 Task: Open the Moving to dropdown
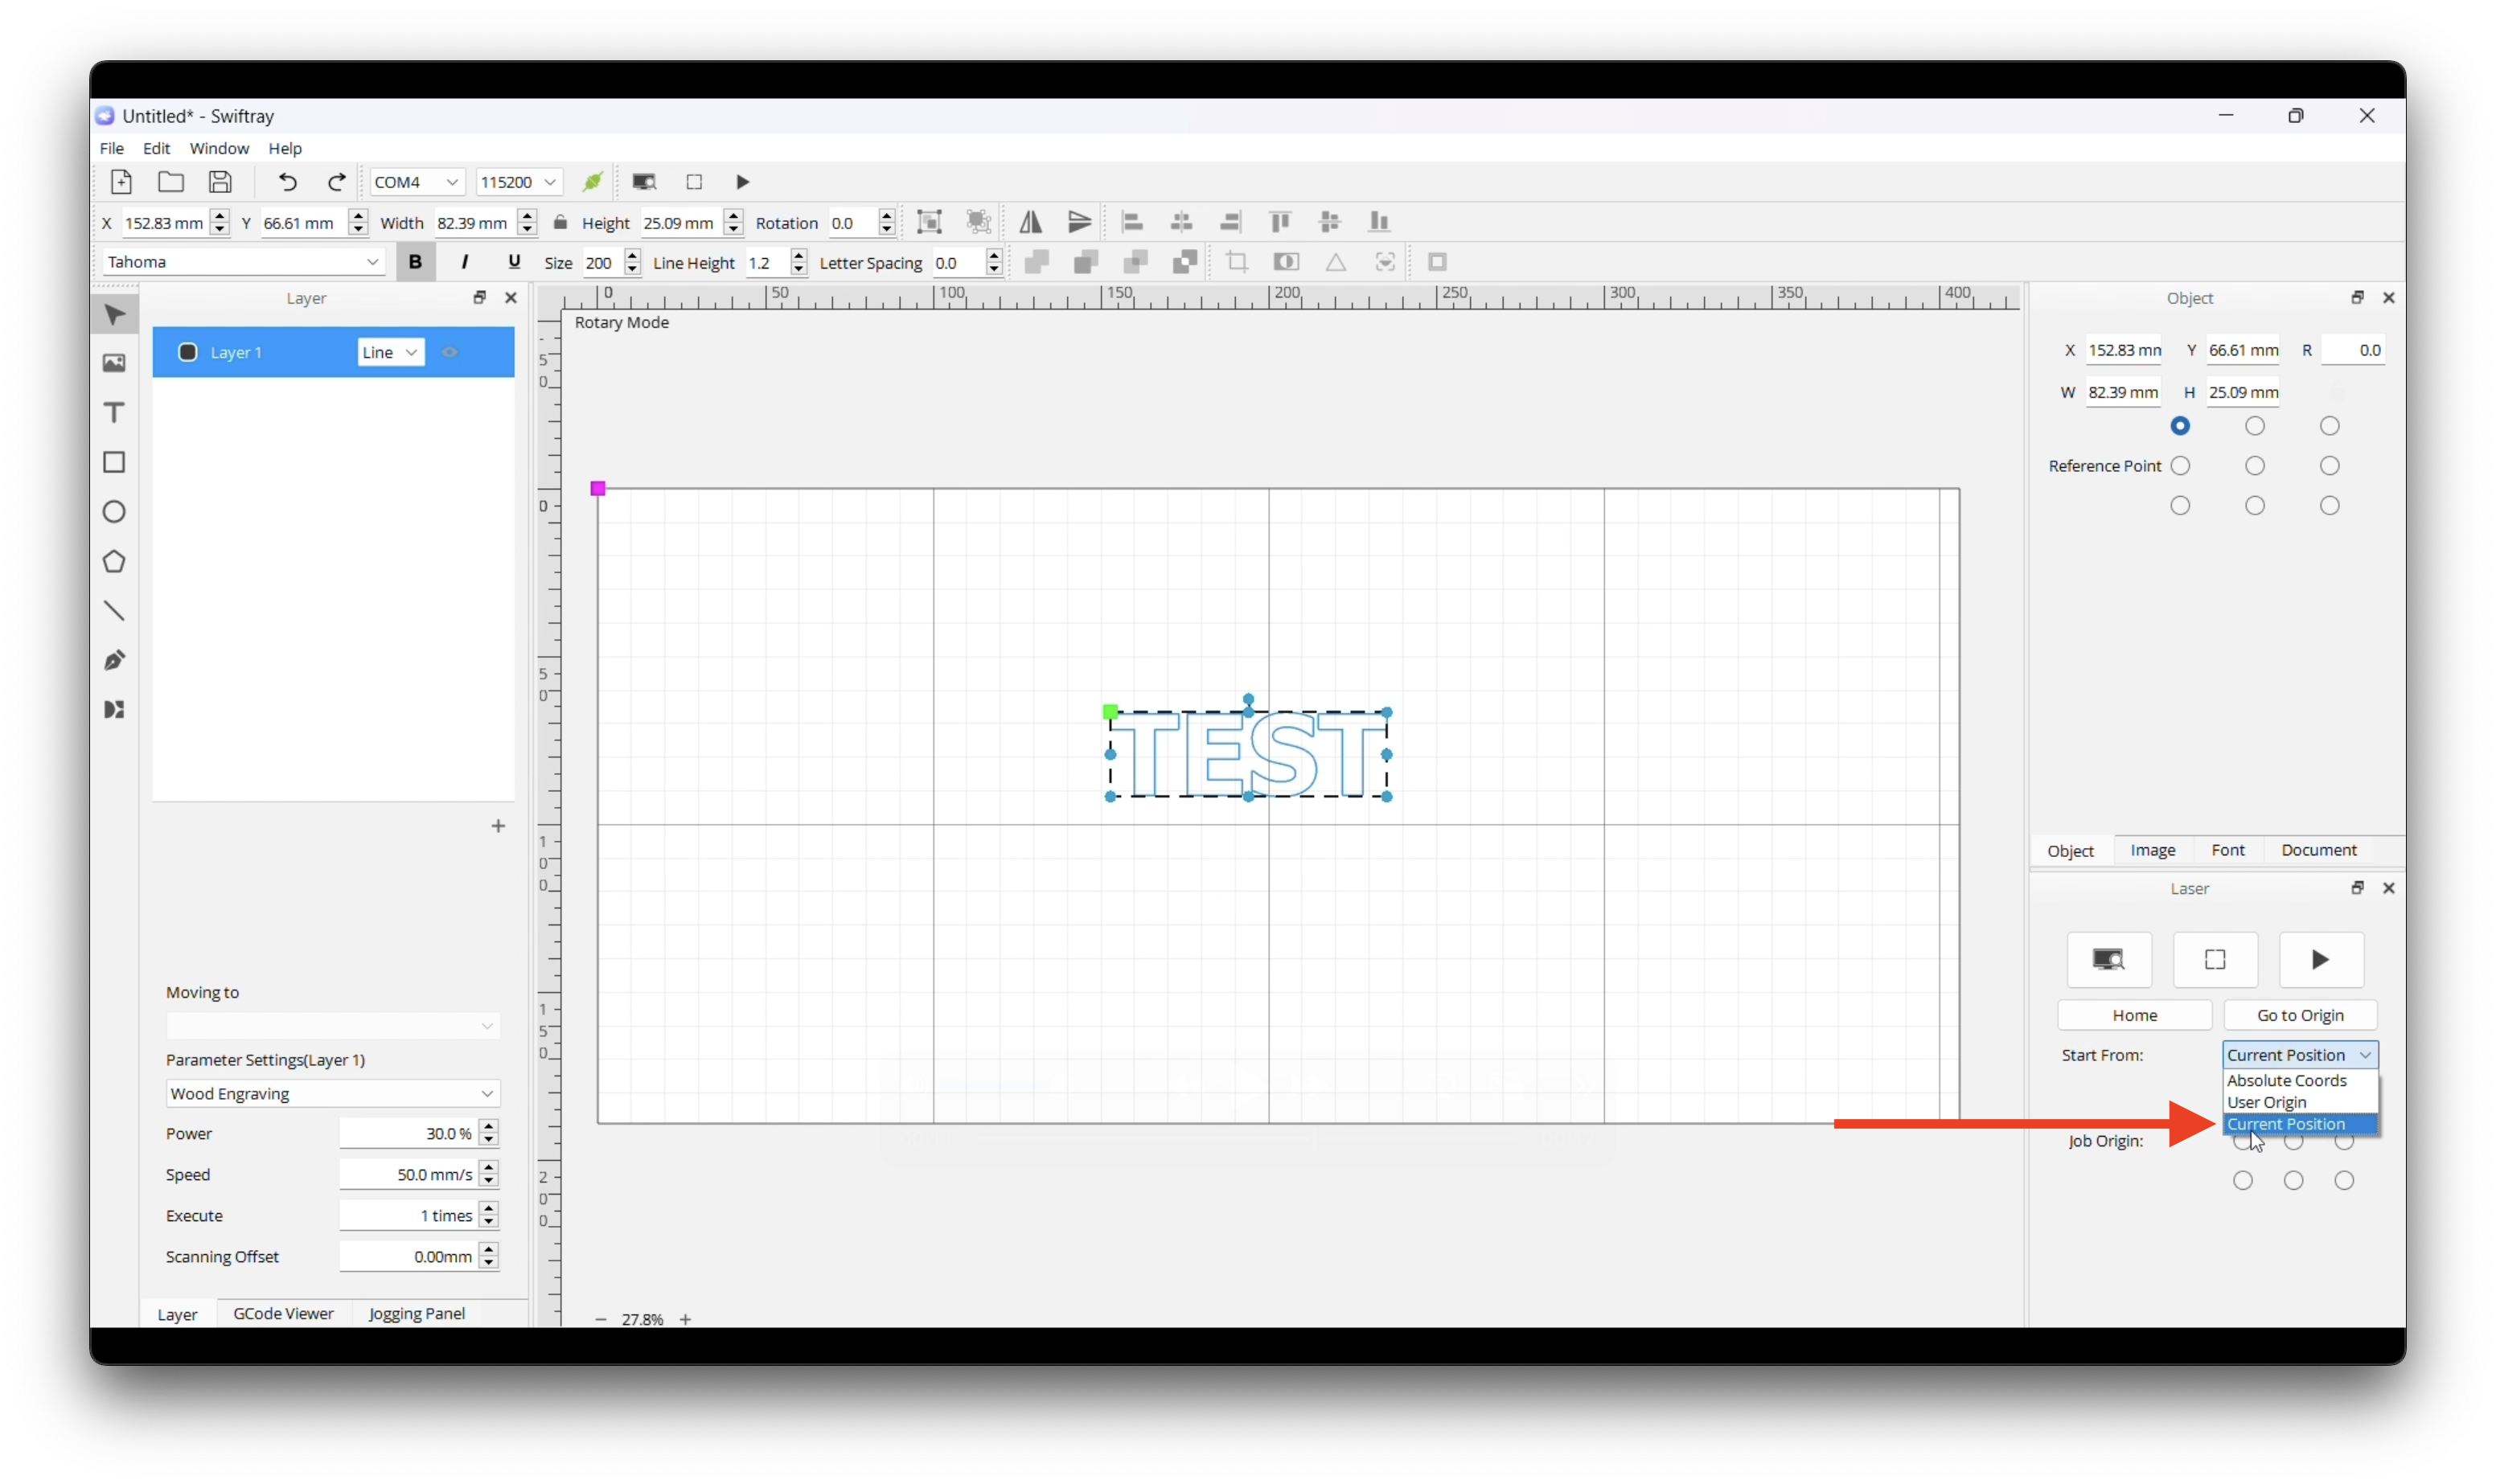click(332, 1026)
